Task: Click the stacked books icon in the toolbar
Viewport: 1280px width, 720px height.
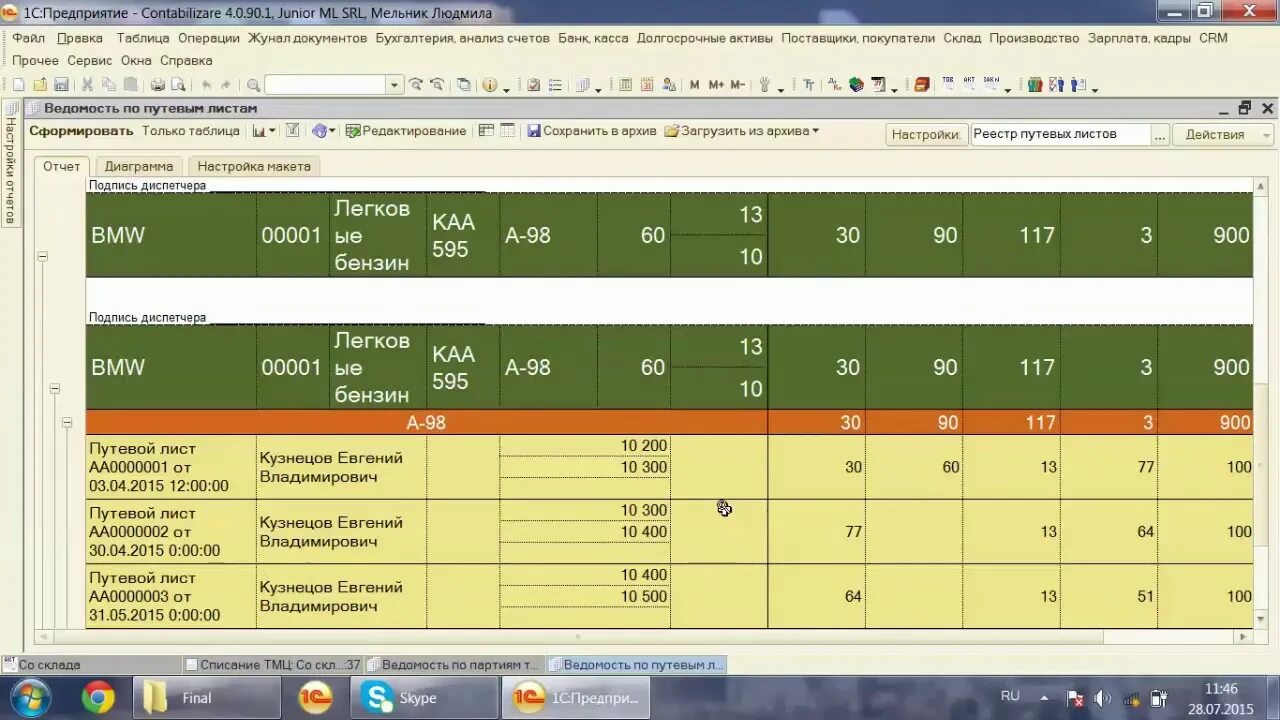Action: tap(857, 85)
